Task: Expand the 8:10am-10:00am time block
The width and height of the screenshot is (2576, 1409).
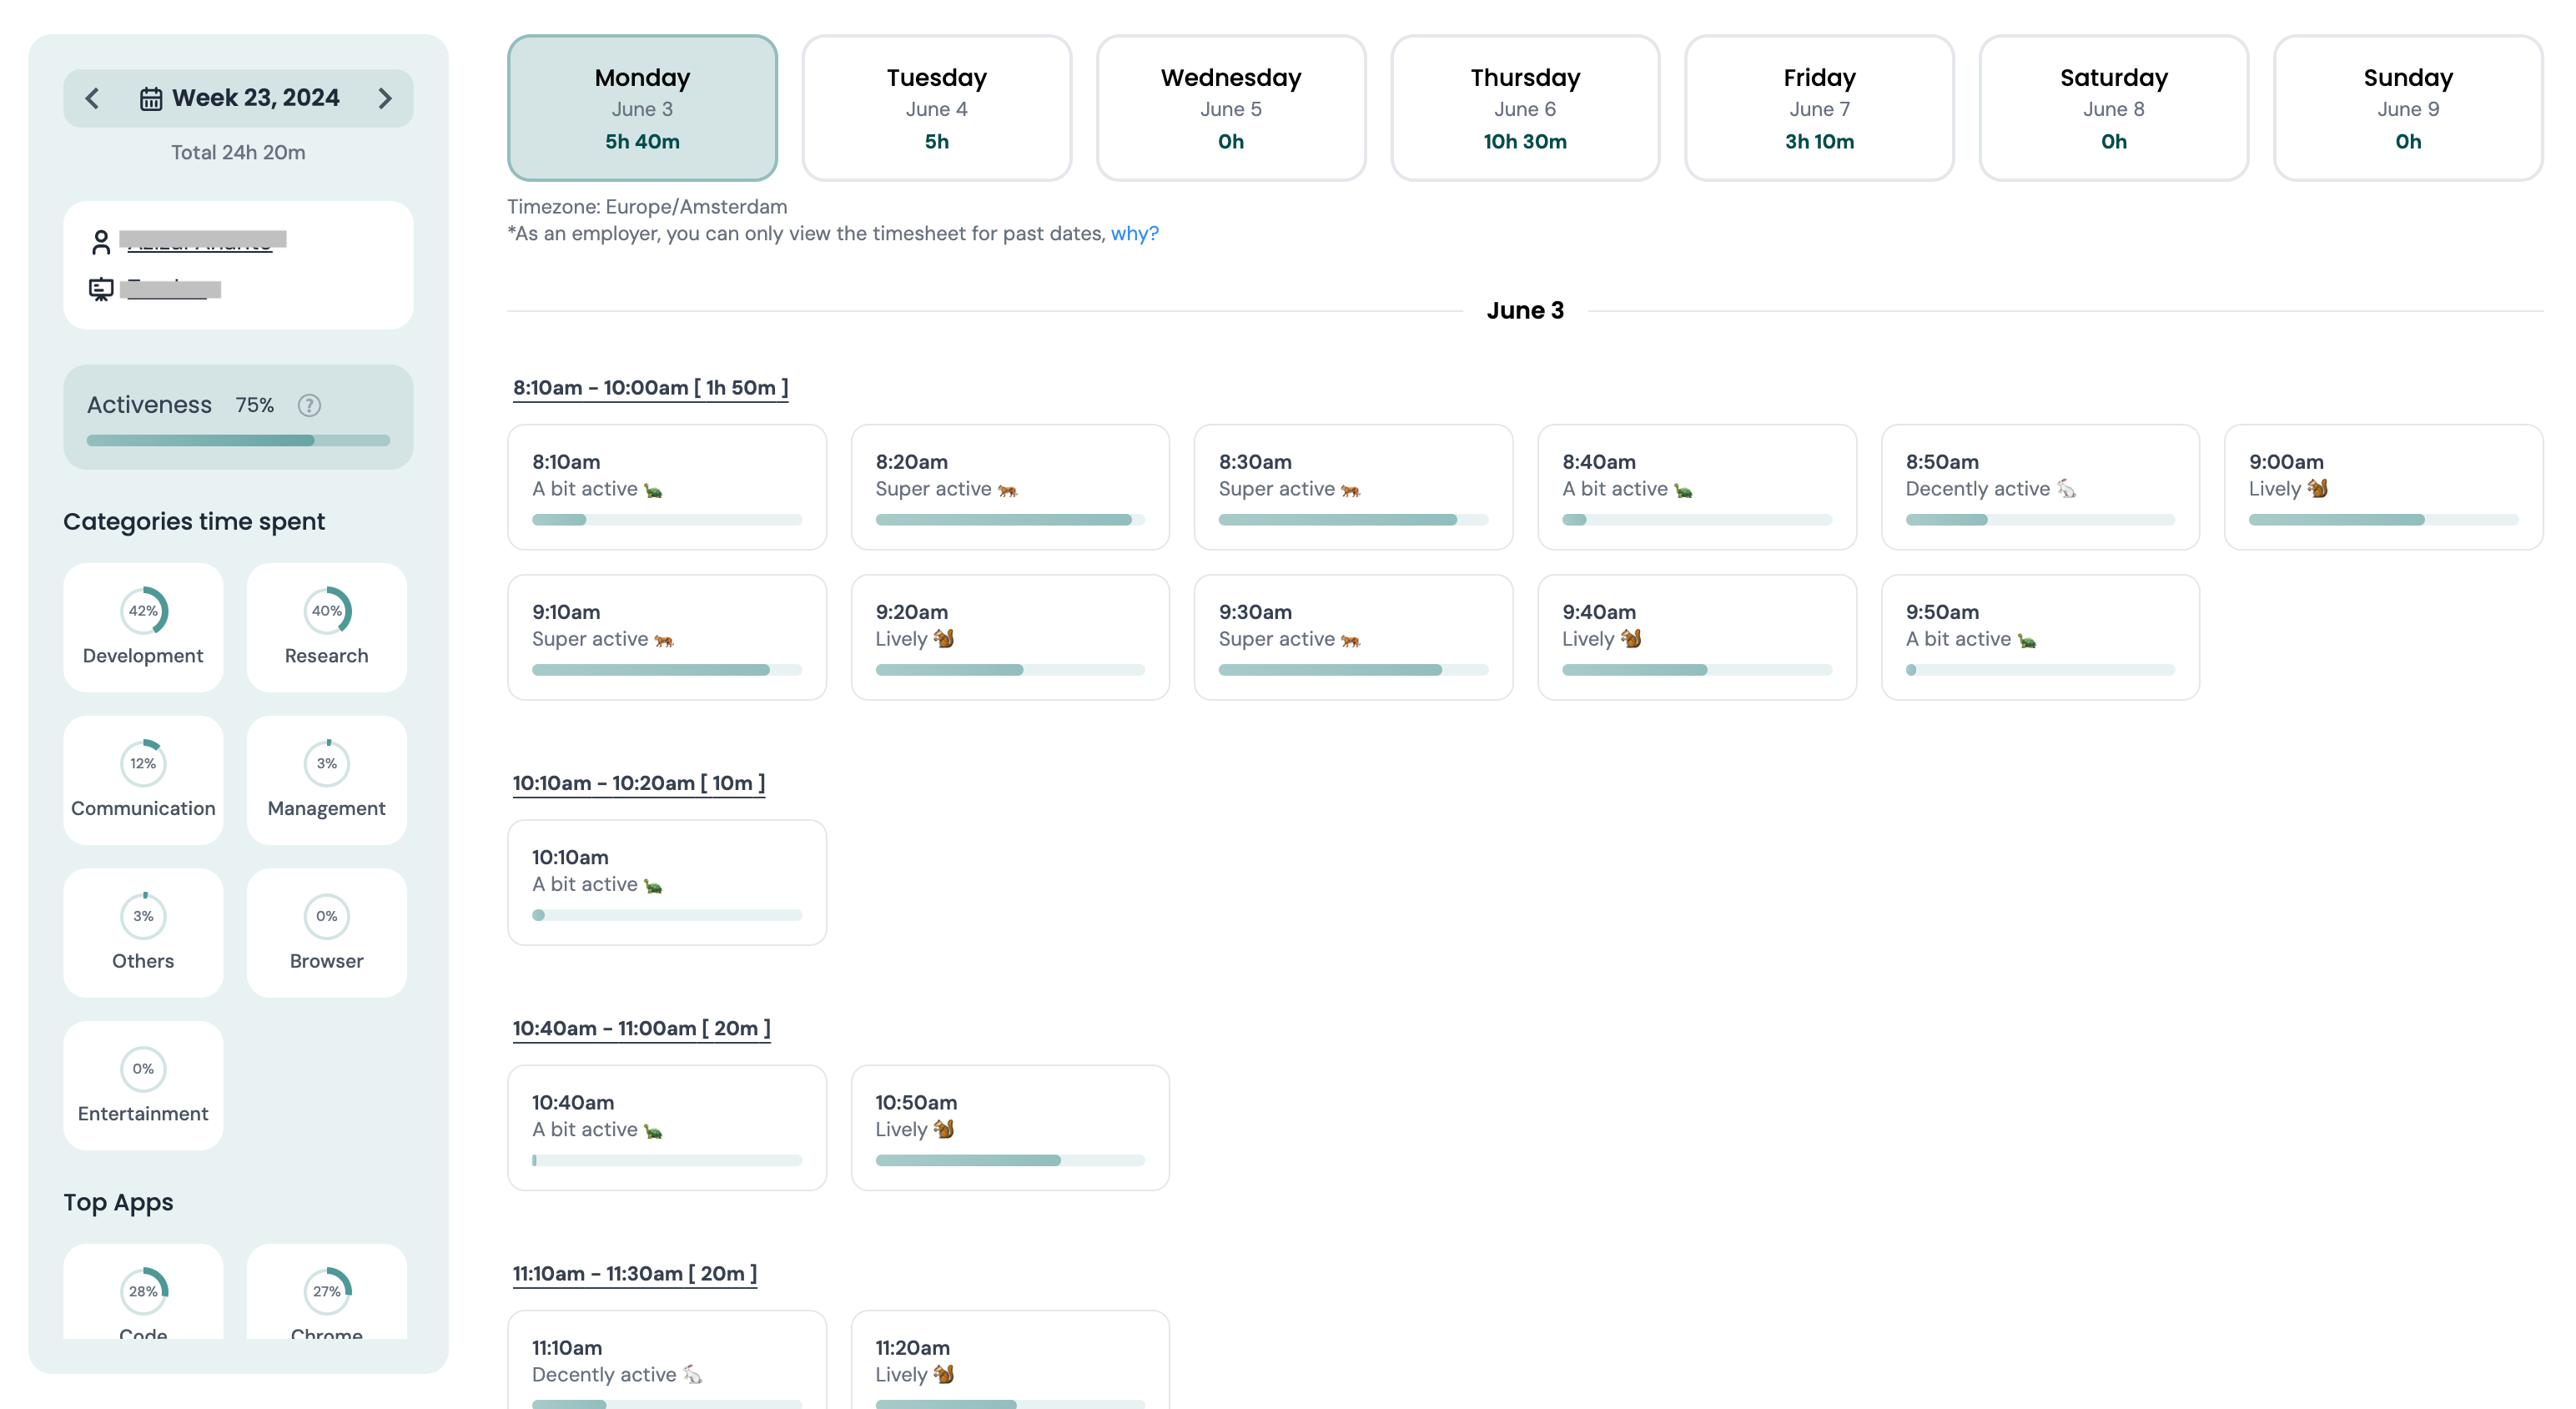Action: tap(652, 387)
